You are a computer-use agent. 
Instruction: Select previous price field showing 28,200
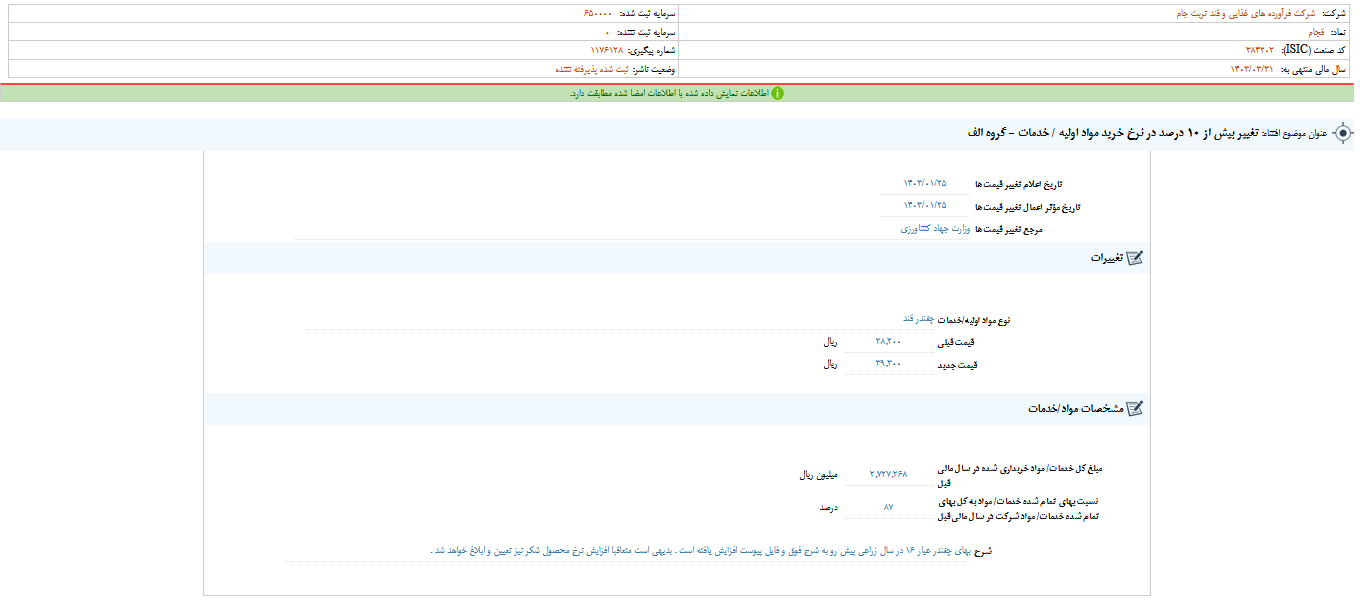pyautogui.click(x=886, y=341)
